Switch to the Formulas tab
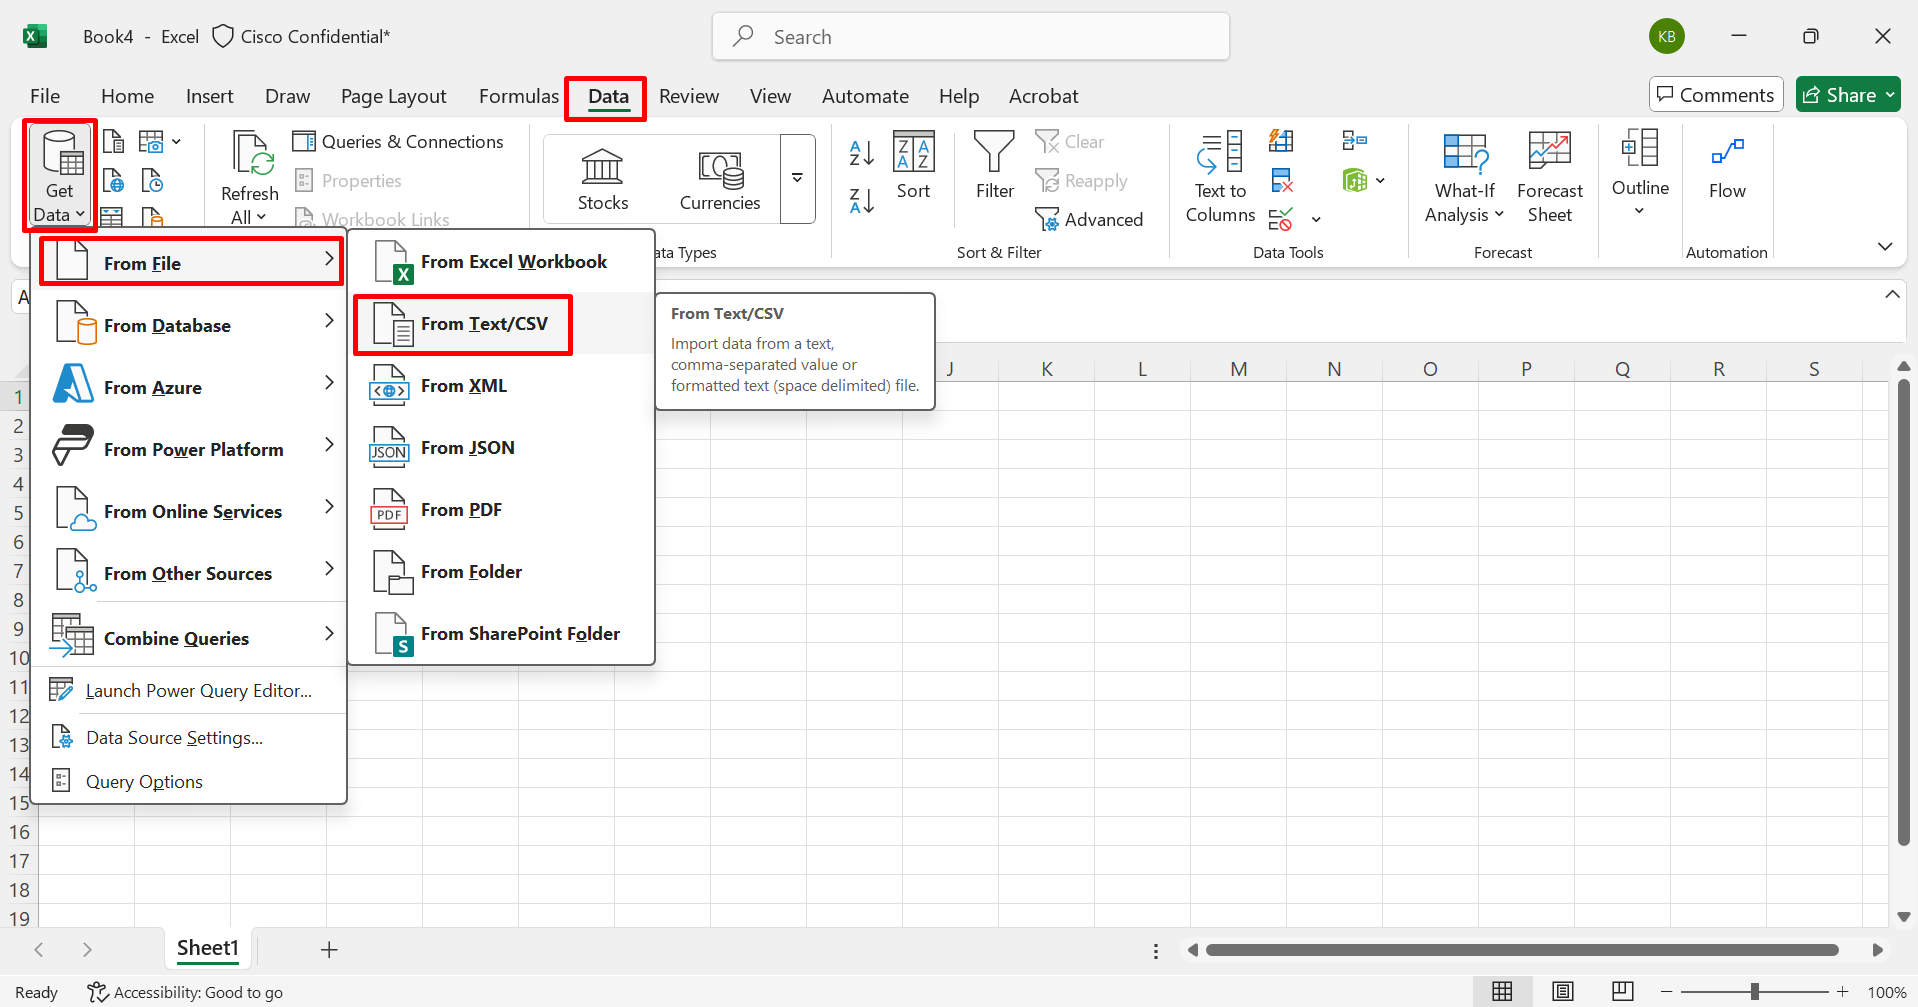 point(519,96)
